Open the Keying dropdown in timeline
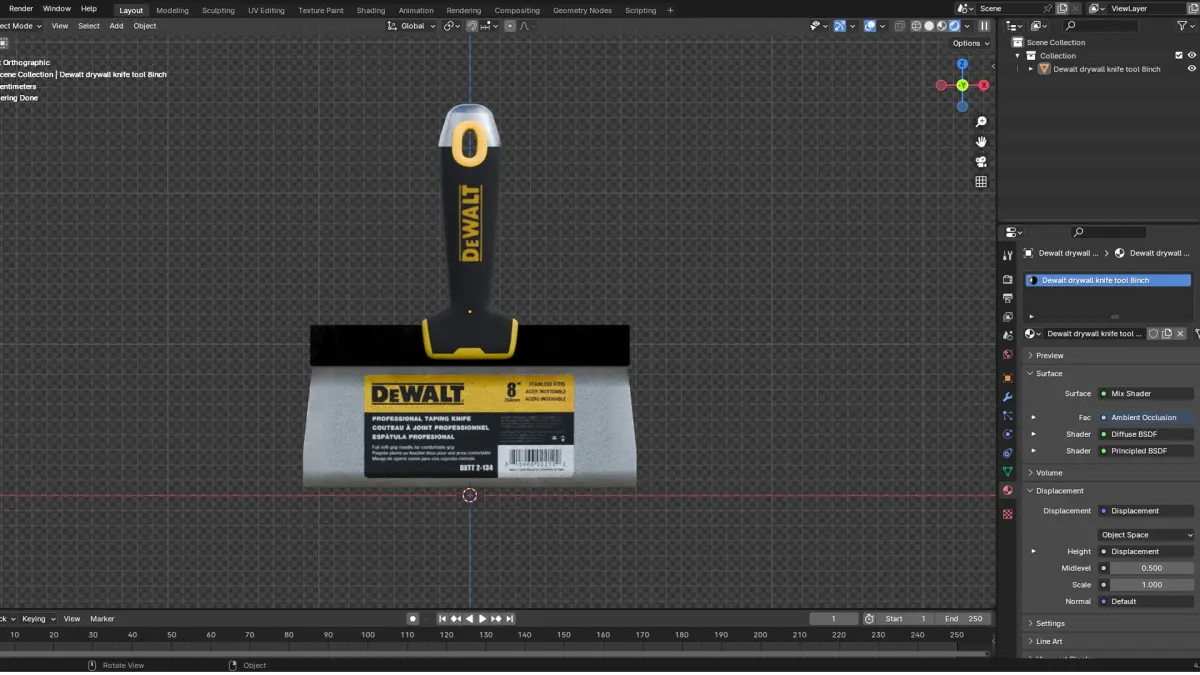This screenshot has width=1200, height=675. point(39,619)
